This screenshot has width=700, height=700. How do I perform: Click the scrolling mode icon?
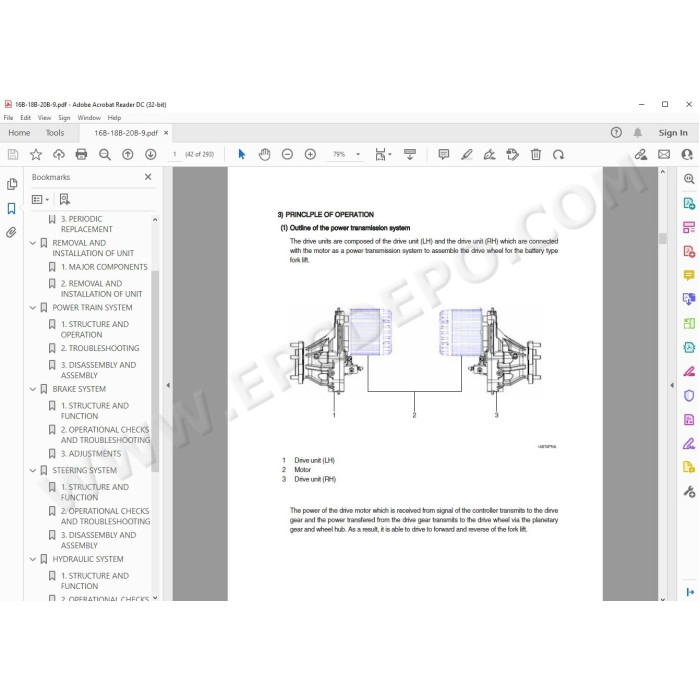coord(409,154)
